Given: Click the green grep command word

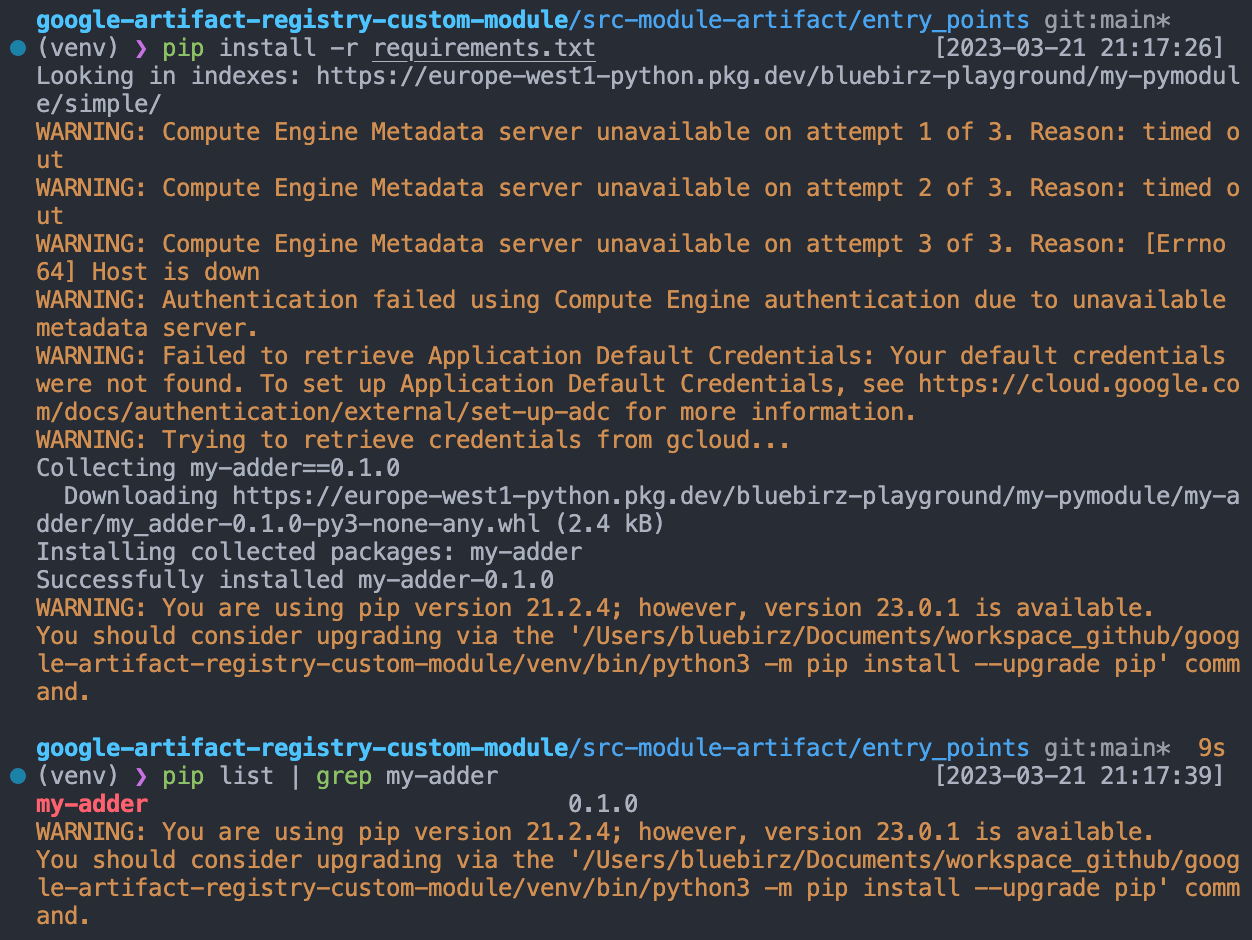Looking at the screenshot, I should (344, 777).
